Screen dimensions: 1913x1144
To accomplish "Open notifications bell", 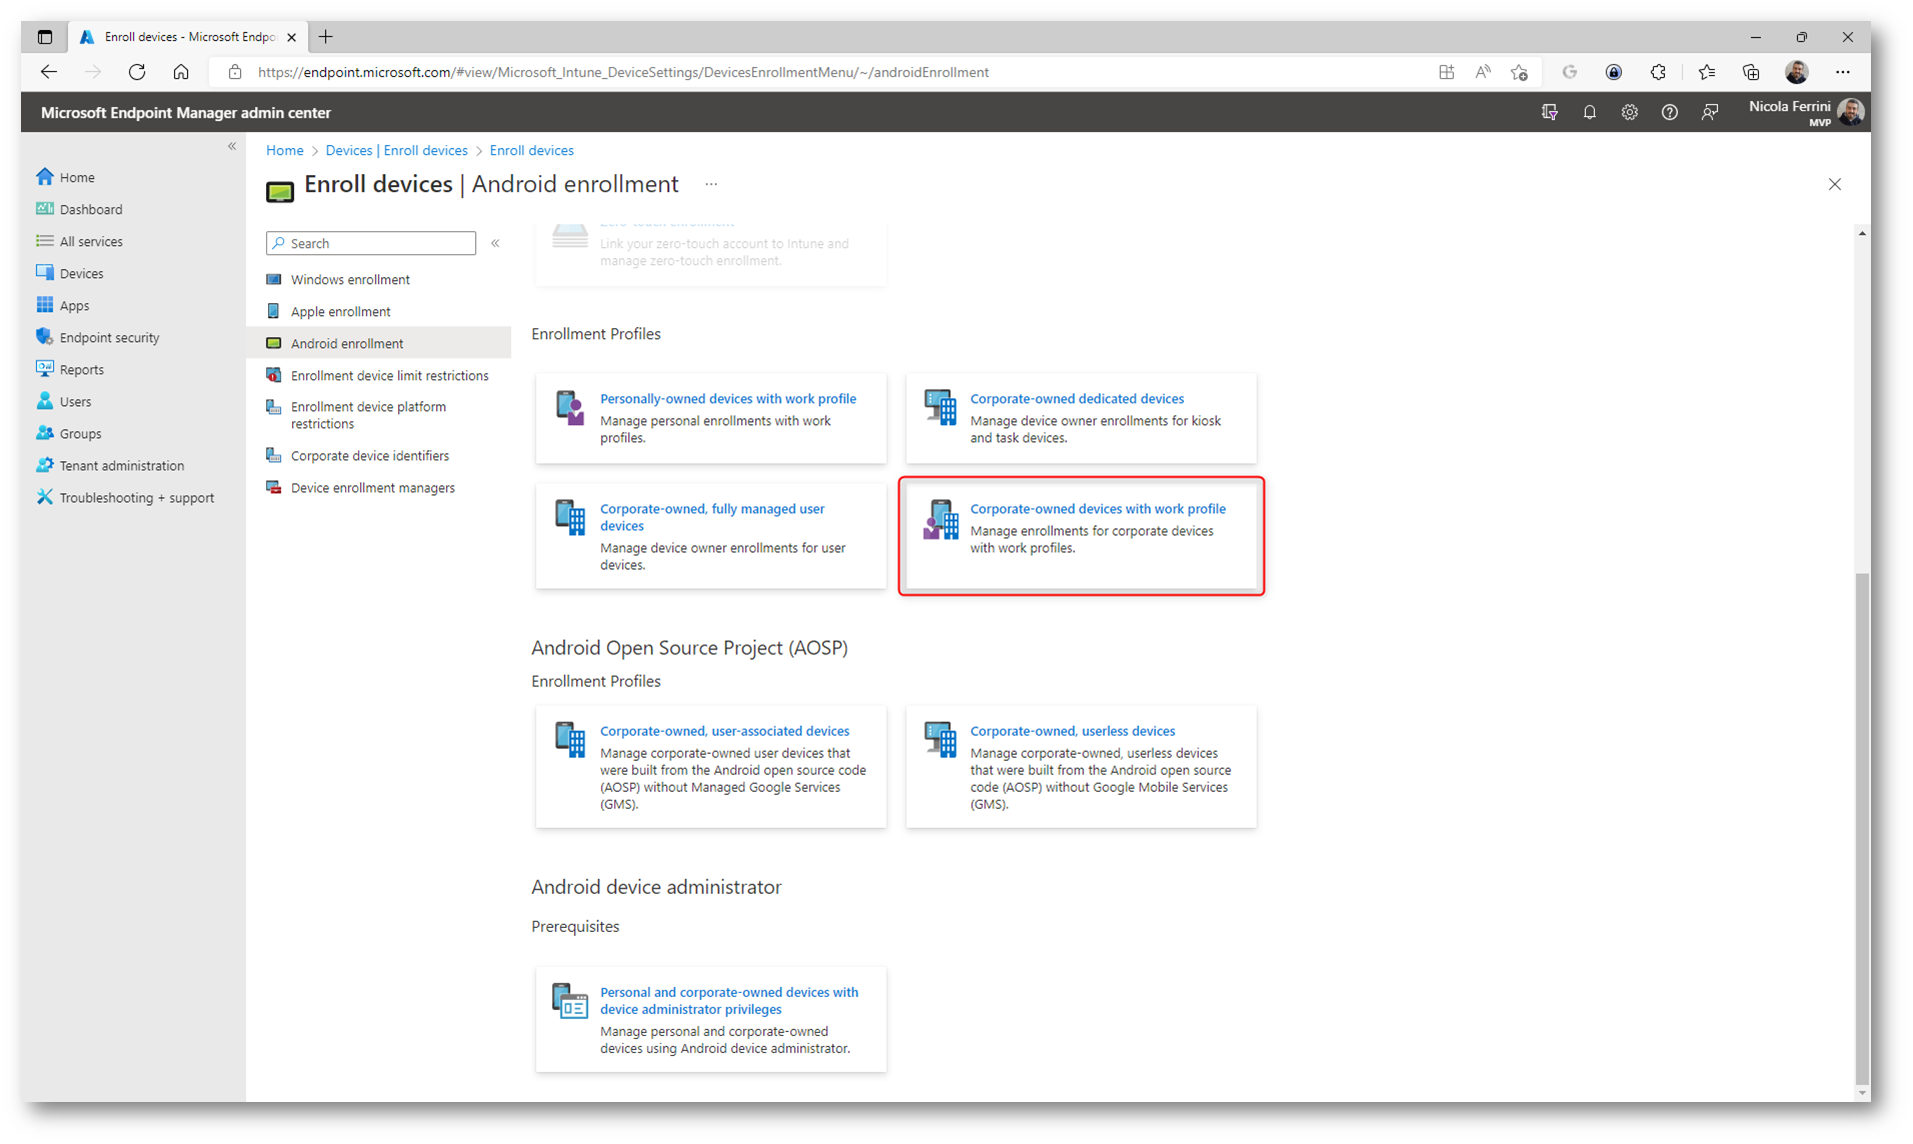I will pos(1589,112).
